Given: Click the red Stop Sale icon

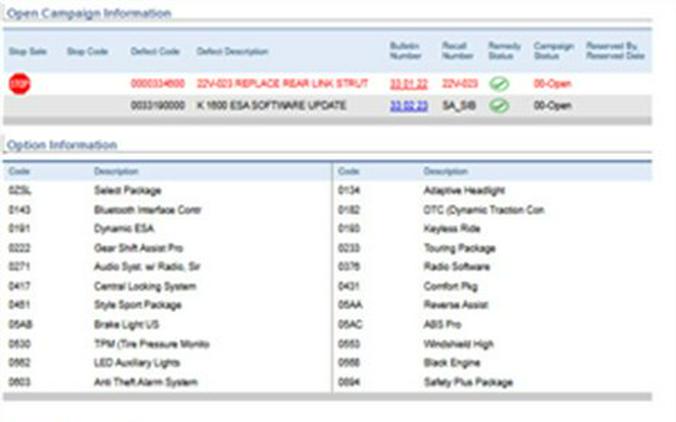Looking at the screenshot, I should [x=19, y=84].
